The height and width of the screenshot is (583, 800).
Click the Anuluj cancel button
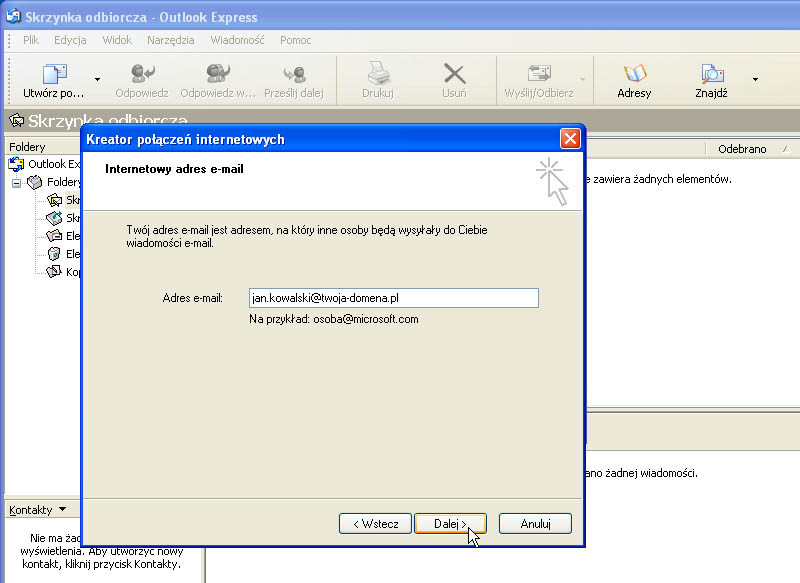(x=535, y=523)
